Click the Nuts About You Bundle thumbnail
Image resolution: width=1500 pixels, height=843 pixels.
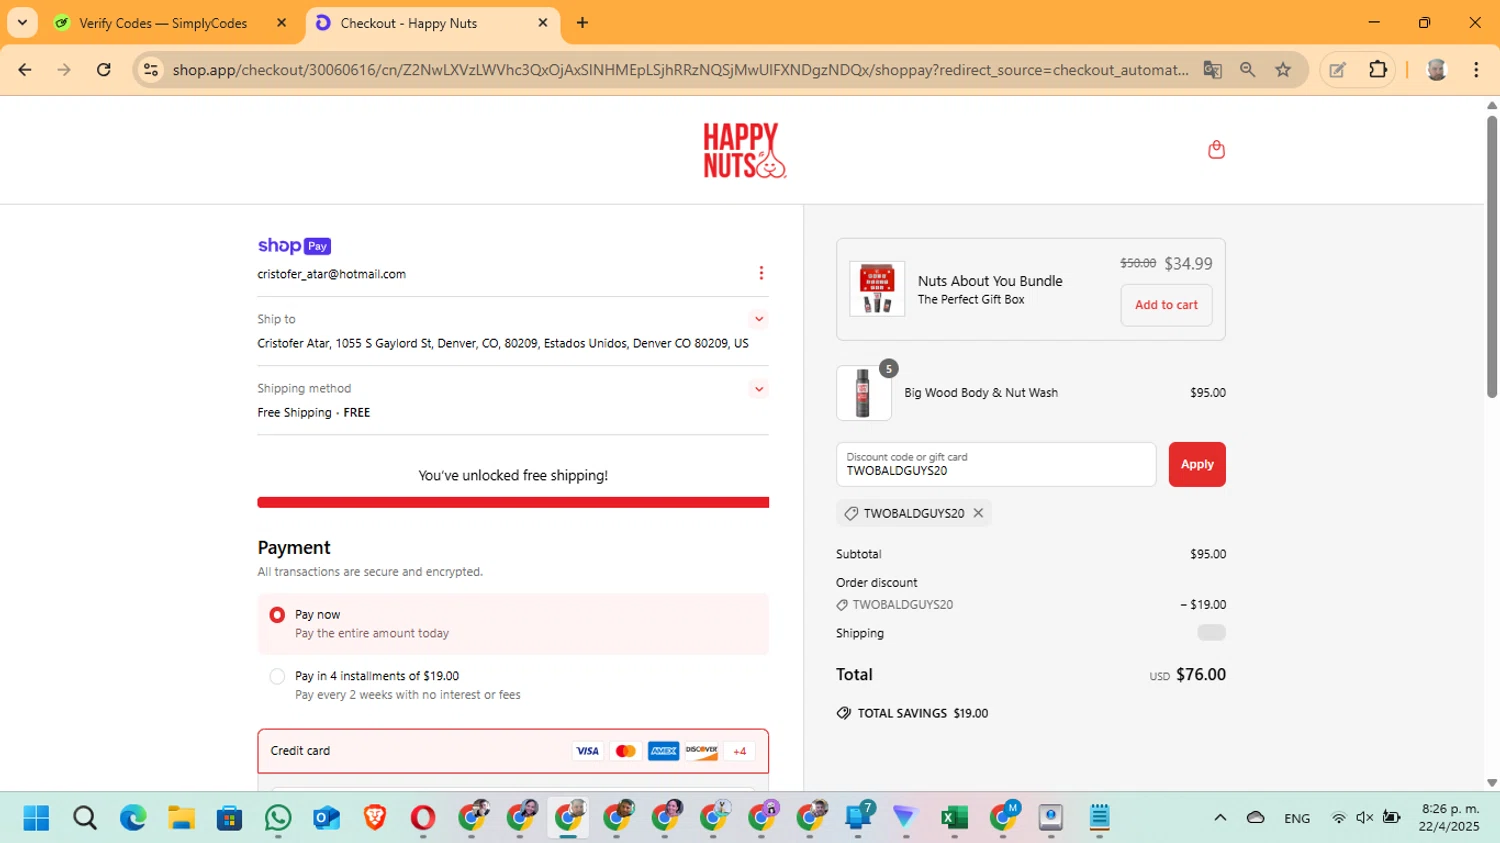point(877,289)
